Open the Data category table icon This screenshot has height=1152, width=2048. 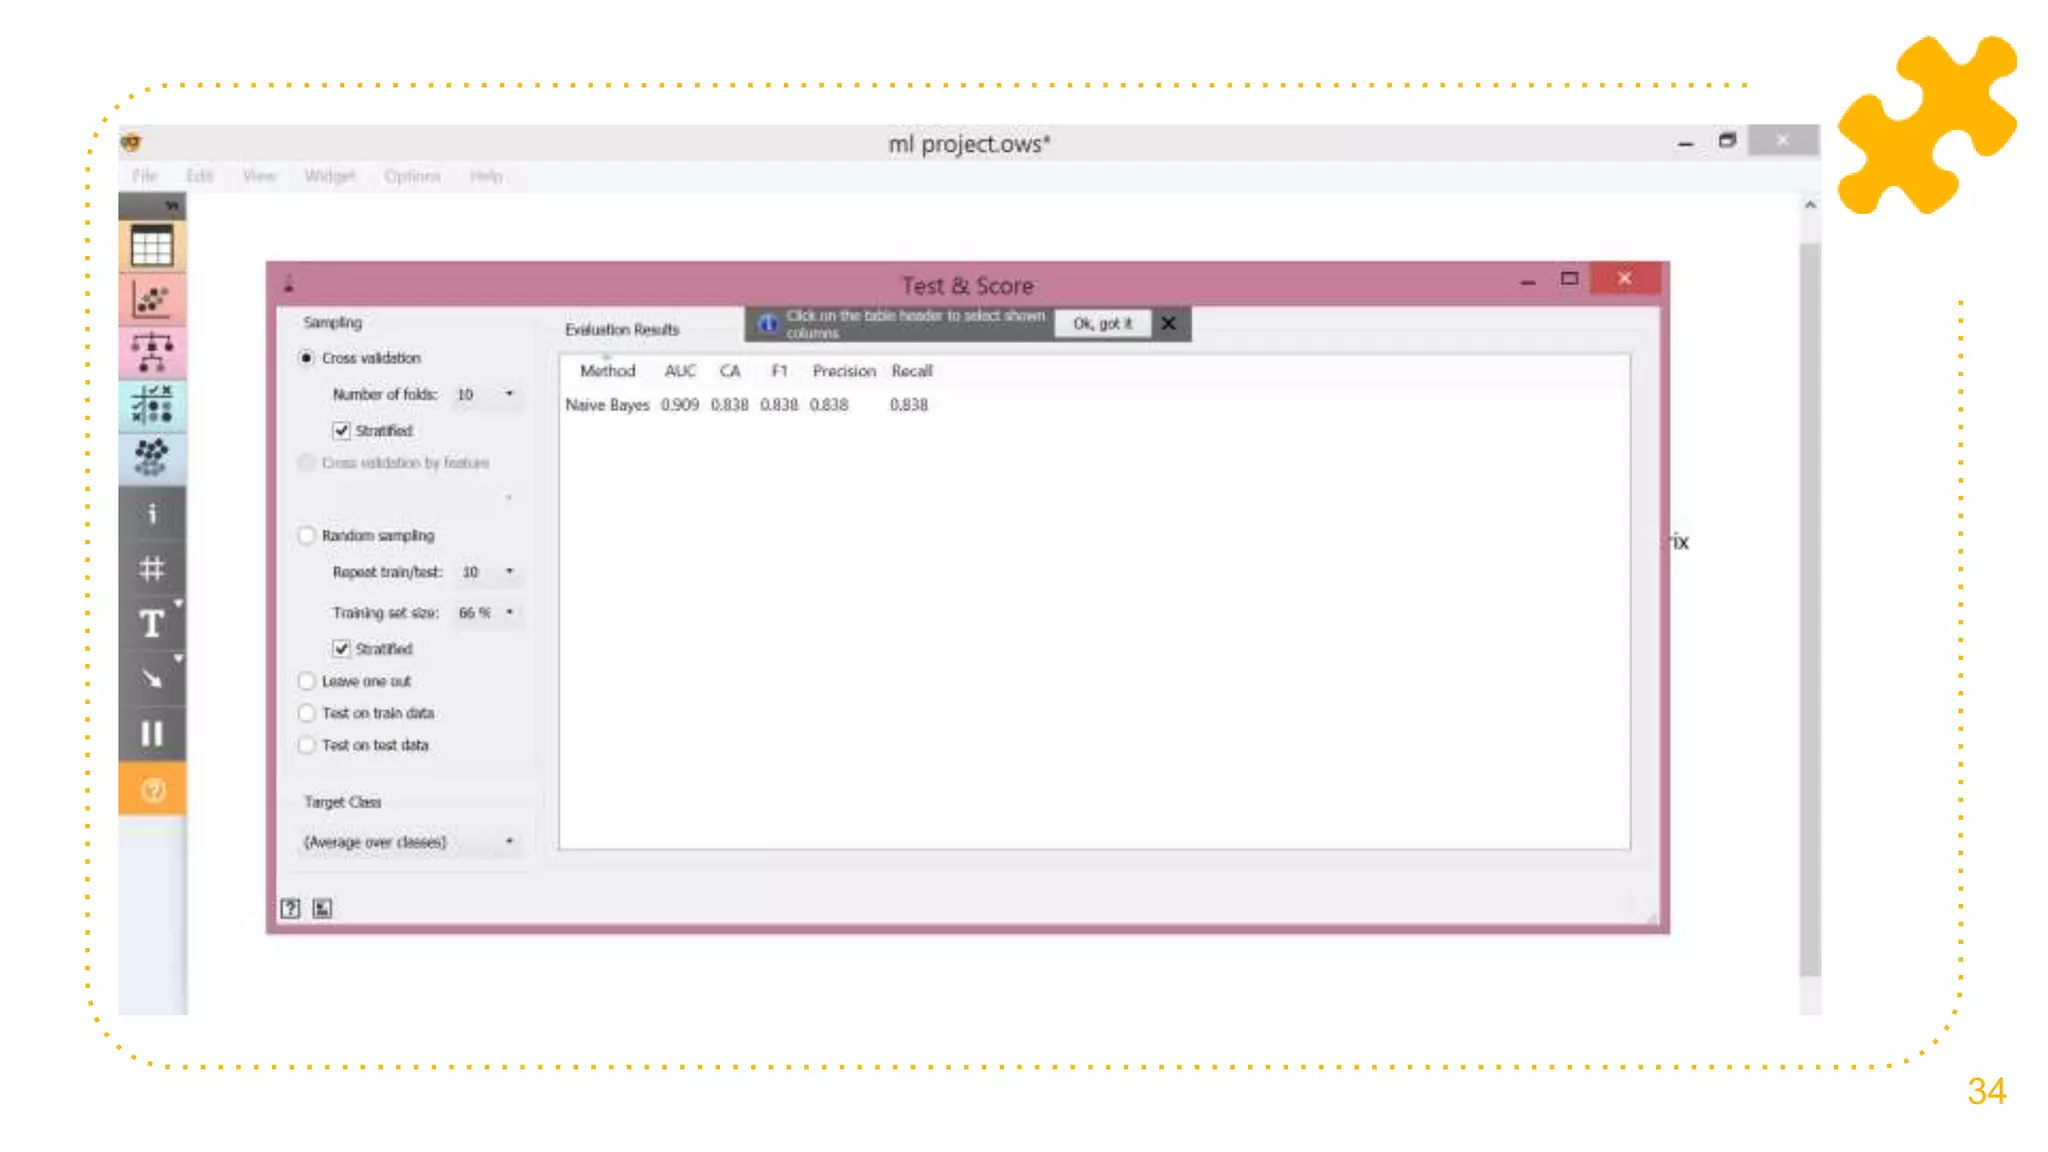click(152, 246)
